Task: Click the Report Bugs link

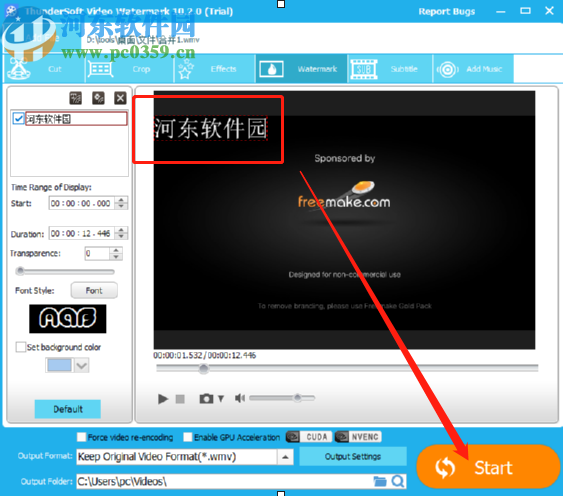Action: (x=446, y=11)
